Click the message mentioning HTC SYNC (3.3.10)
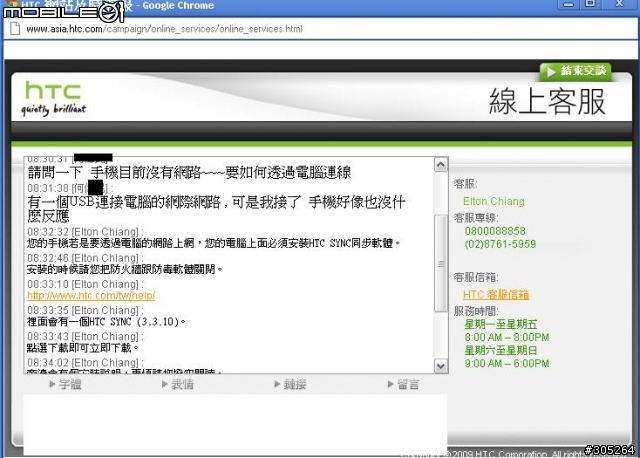The height and width of the screenshot is (458, 640). click(x=107, y=322)
